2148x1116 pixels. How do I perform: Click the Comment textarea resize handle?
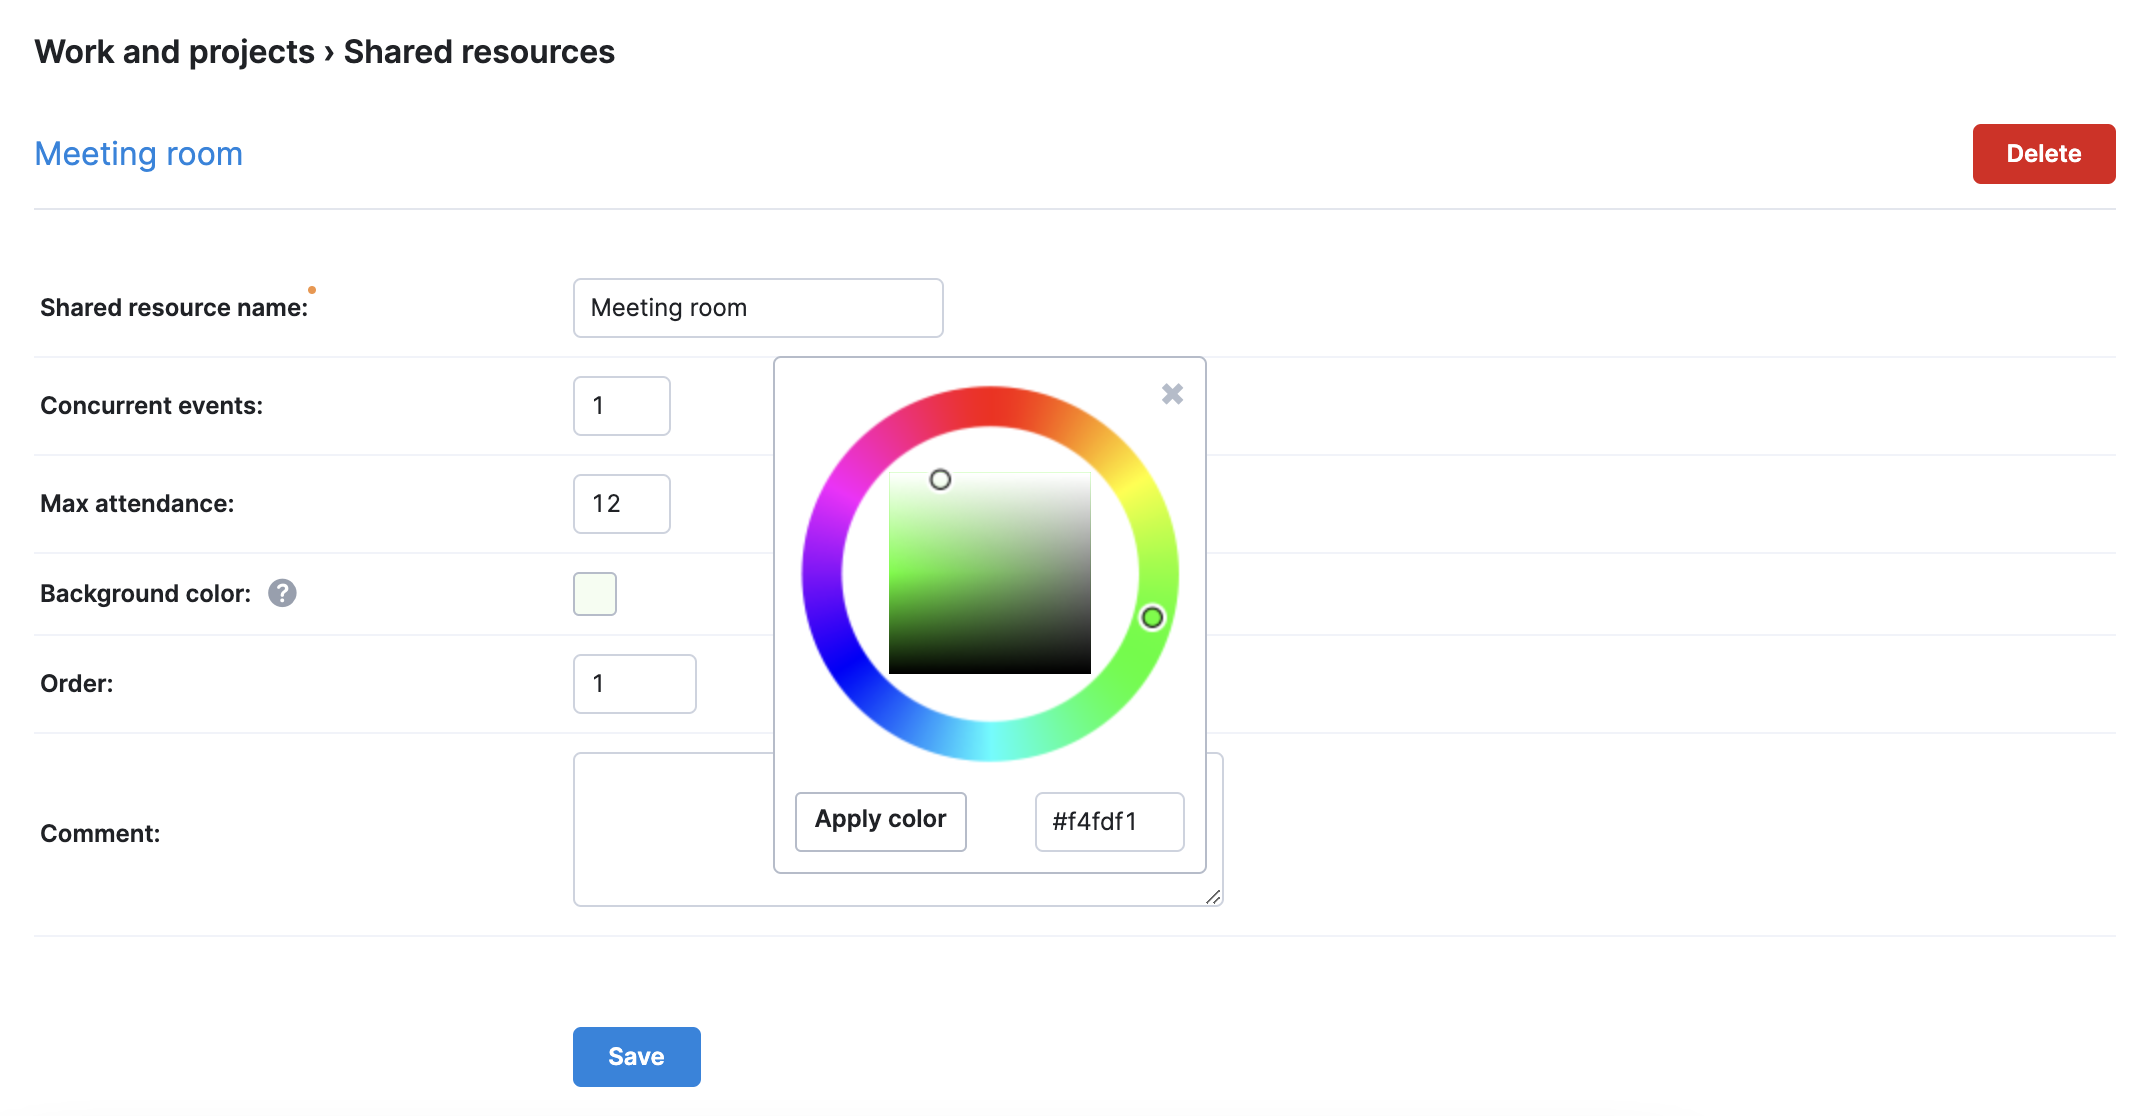pyautogui.click(x=1213, y=897)
